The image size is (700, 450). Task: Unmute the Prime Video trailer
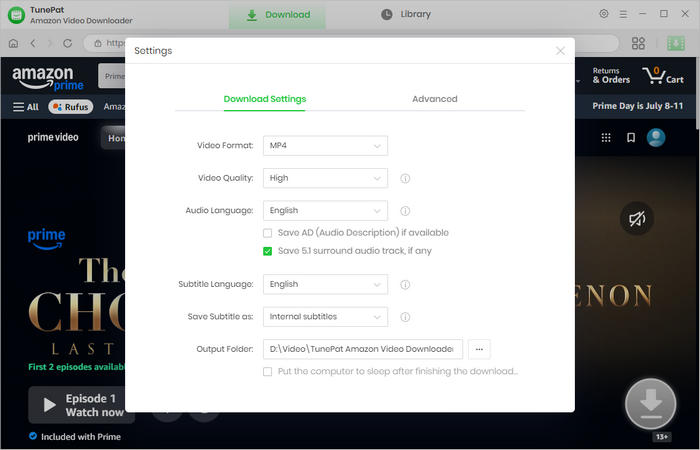point(637,219)
